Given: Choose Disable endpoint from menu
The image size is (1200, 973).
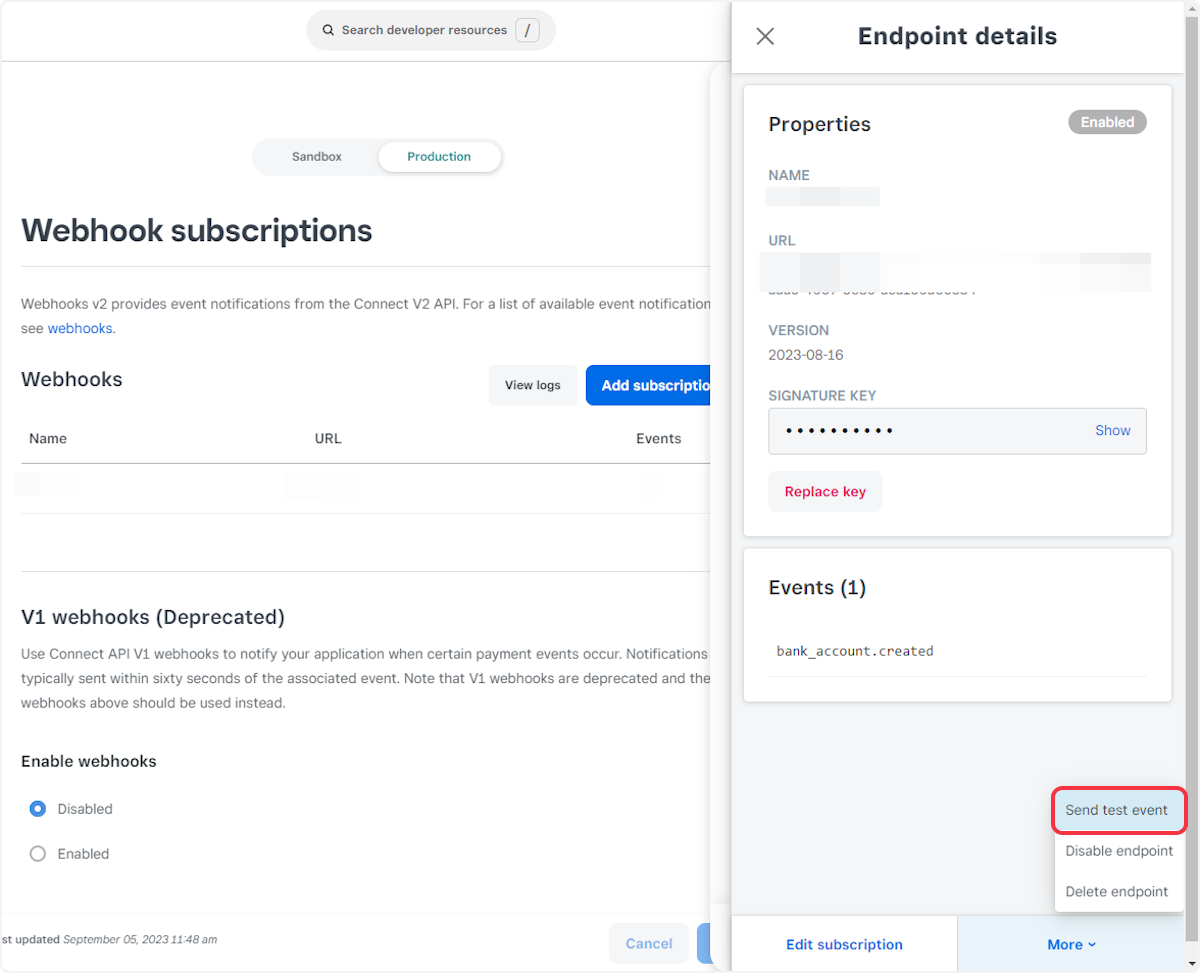Looking at the screenshot, I should tap(1119, 851).
